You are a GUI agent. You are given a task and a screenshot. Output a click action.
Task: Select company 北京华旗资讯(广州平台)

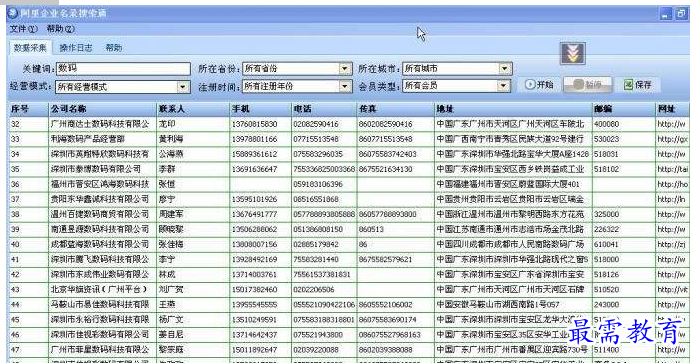point(99,290)
